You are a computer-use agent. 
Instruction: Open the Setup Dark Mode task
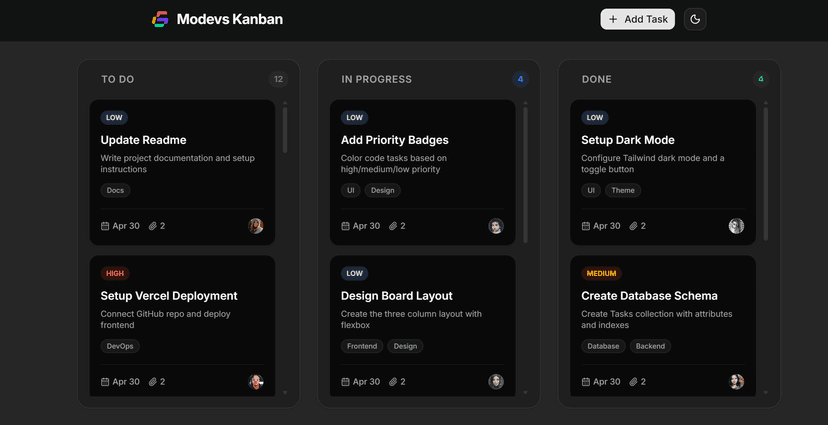[628, 140]
